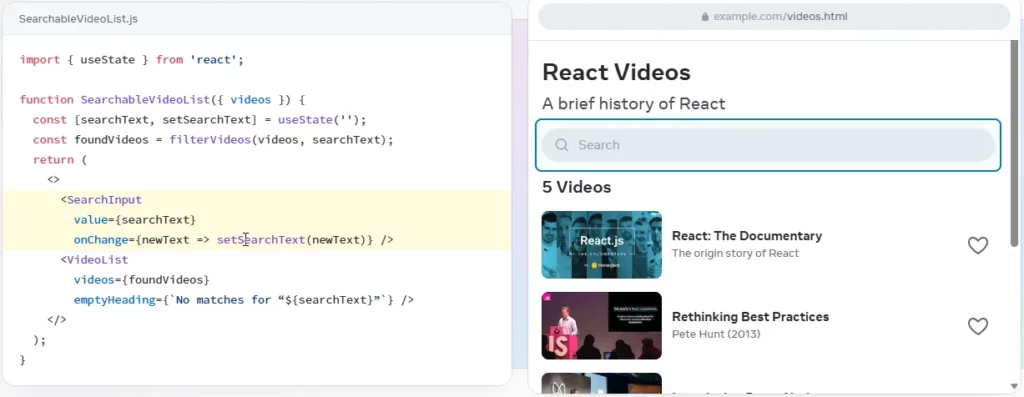Click the React Videos heading

pos(616,72)
